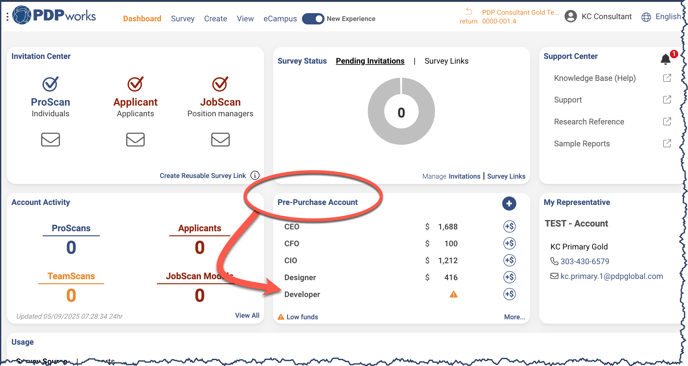Viewport: 688px width, 366px height.
Task: Open the JobScan envelope invitation icon
Action: pyautogui.click(x=220, y=140)
